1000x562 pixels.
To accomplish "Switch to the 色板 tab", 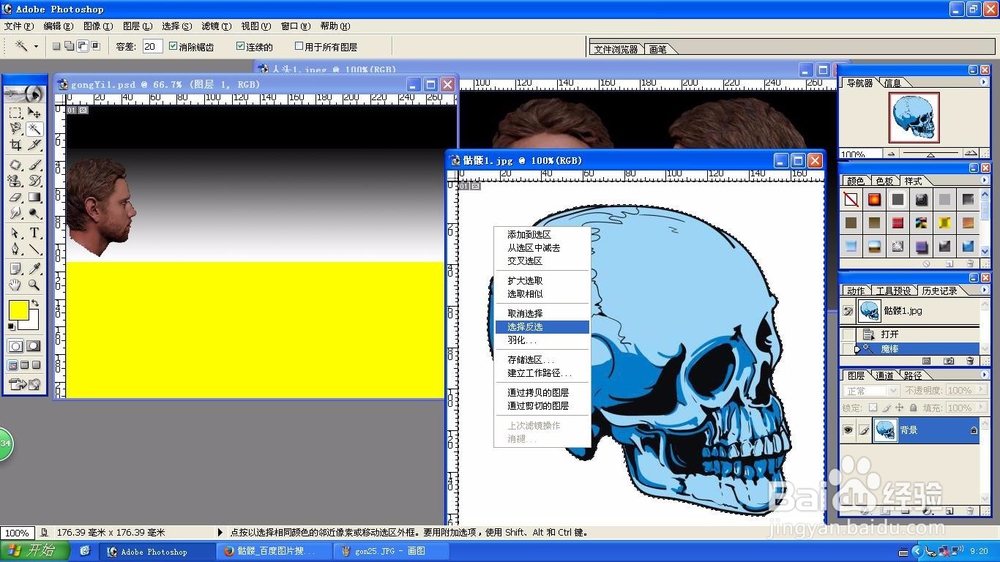I will [x=884, y=181].
